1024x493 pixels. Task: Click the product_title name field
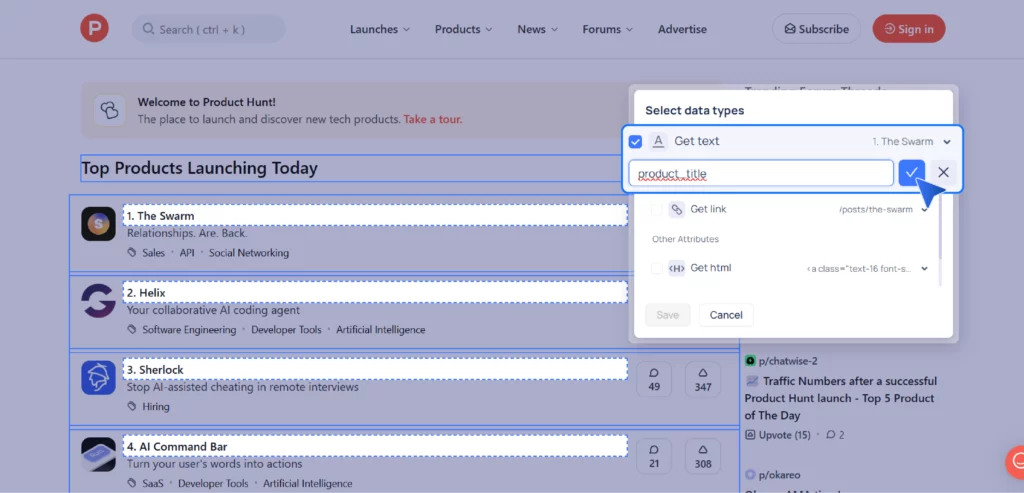(x=761, y=173)
